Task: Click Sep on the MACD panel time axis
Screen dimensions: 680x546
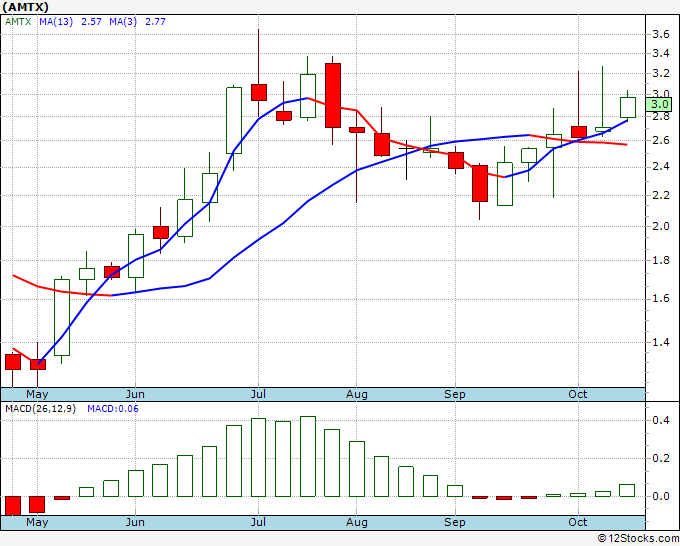Action: pyautogui.click(x=454, y=523)
